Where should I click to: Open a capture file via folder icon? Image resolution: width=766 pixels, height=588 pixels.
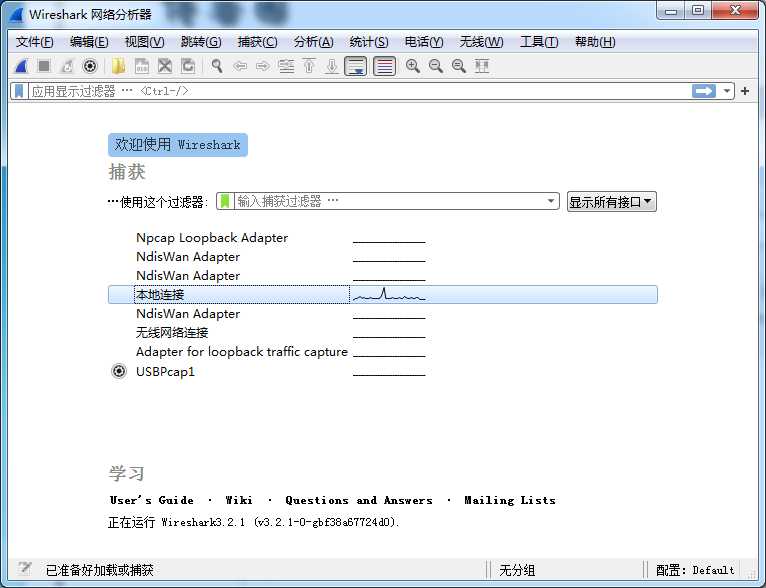pyautogui.click(x=118, y=66)
